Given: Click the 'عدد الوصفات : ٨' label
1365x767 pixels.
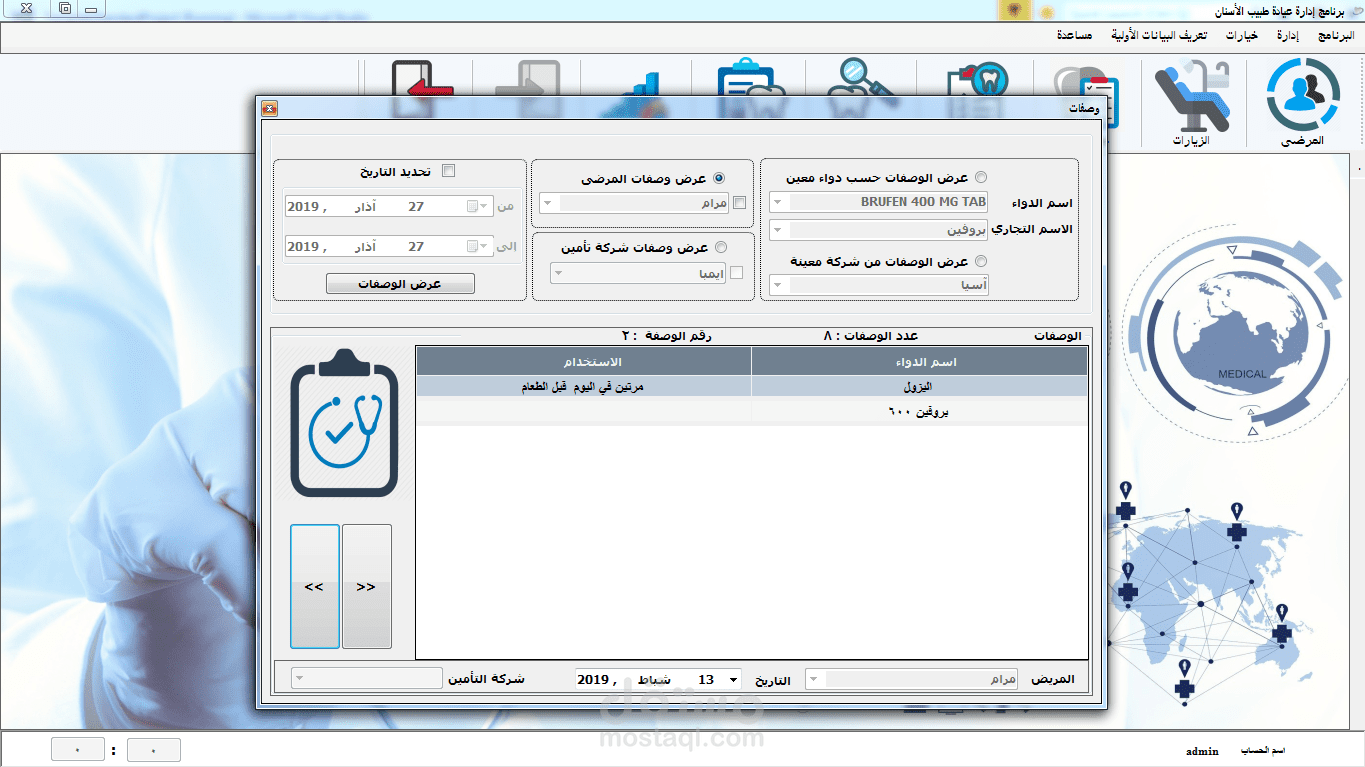Looking at the screenshot, I should pyautogui.click(x=870, y=336).
